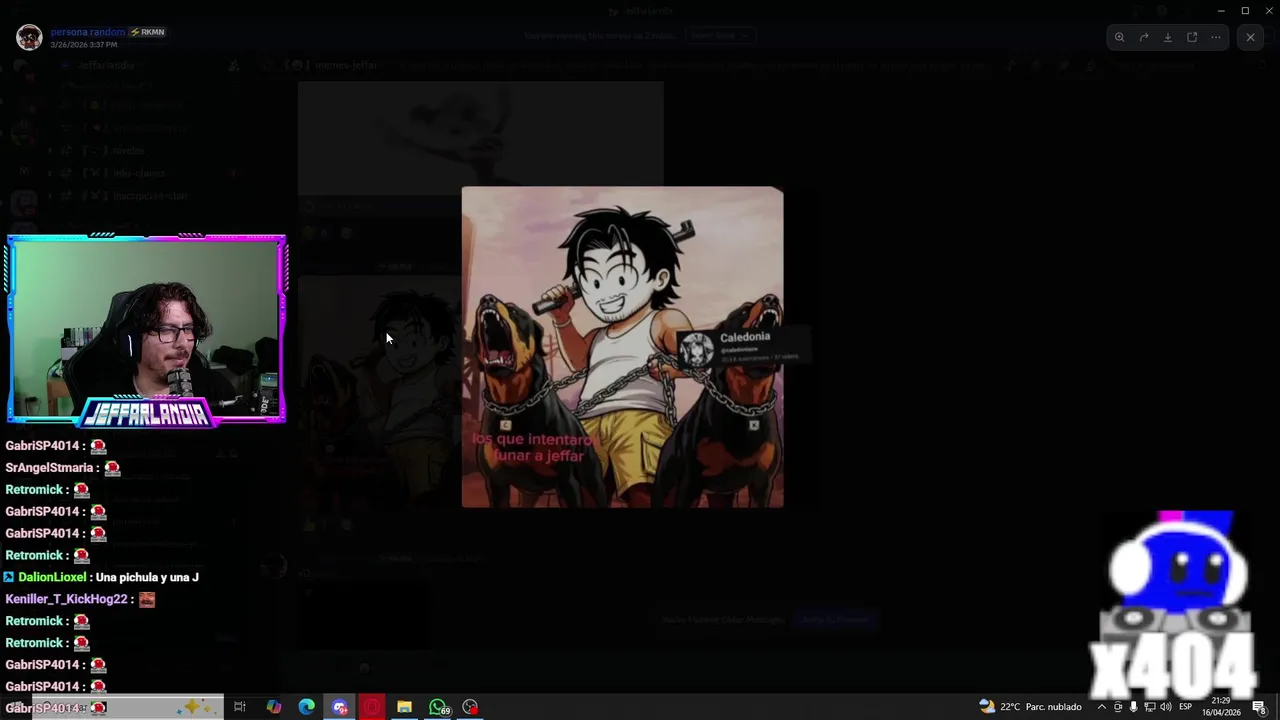
Task: Click DalionLioxel username in chat
Action: coord(52,577)
